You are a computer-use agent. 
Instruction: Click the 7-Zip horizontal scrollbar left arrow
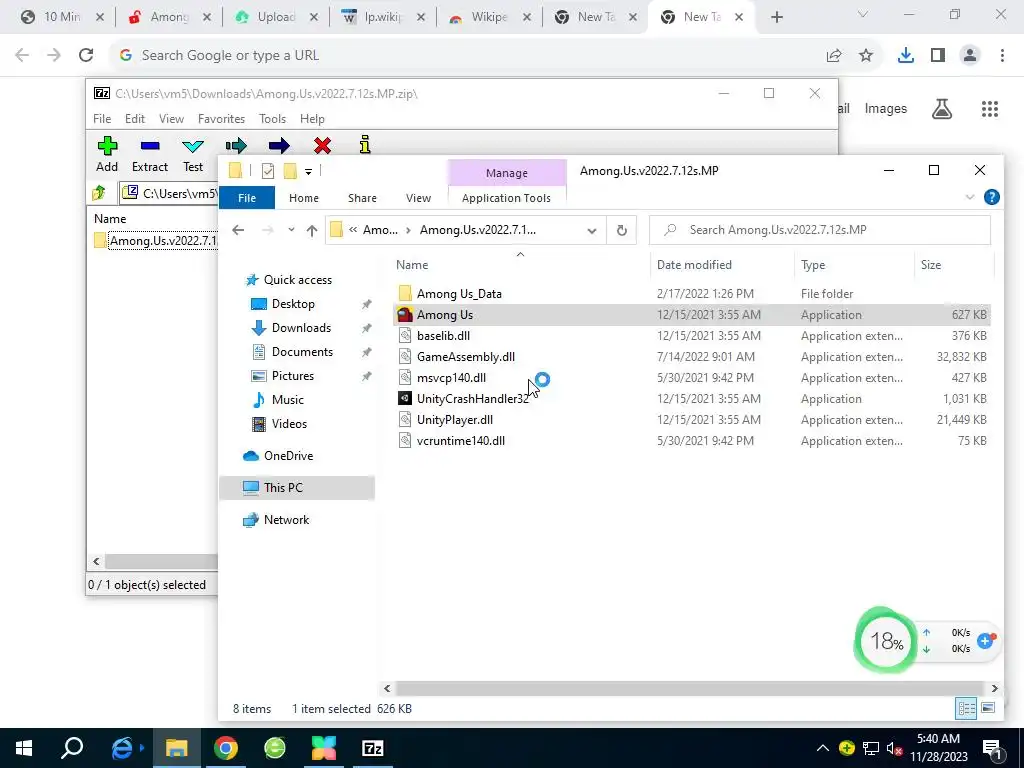point(97,561)
